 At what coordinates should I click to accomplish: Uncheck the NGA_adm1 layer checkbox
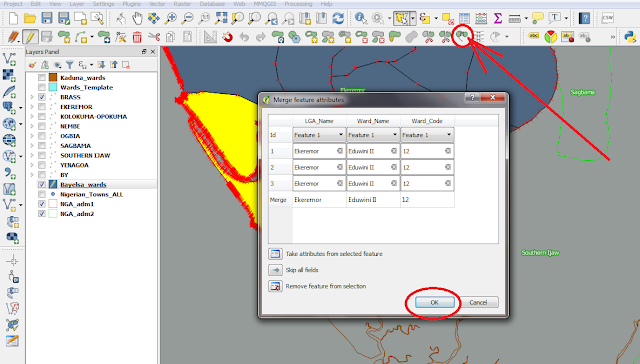(x=42, y=204)
